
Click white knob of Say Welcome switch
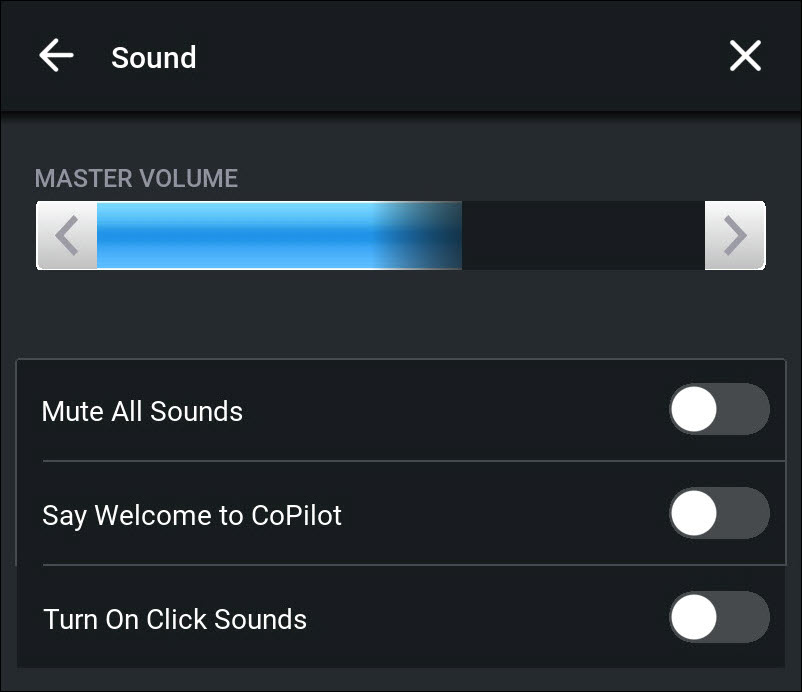click(x=694, y=513)
